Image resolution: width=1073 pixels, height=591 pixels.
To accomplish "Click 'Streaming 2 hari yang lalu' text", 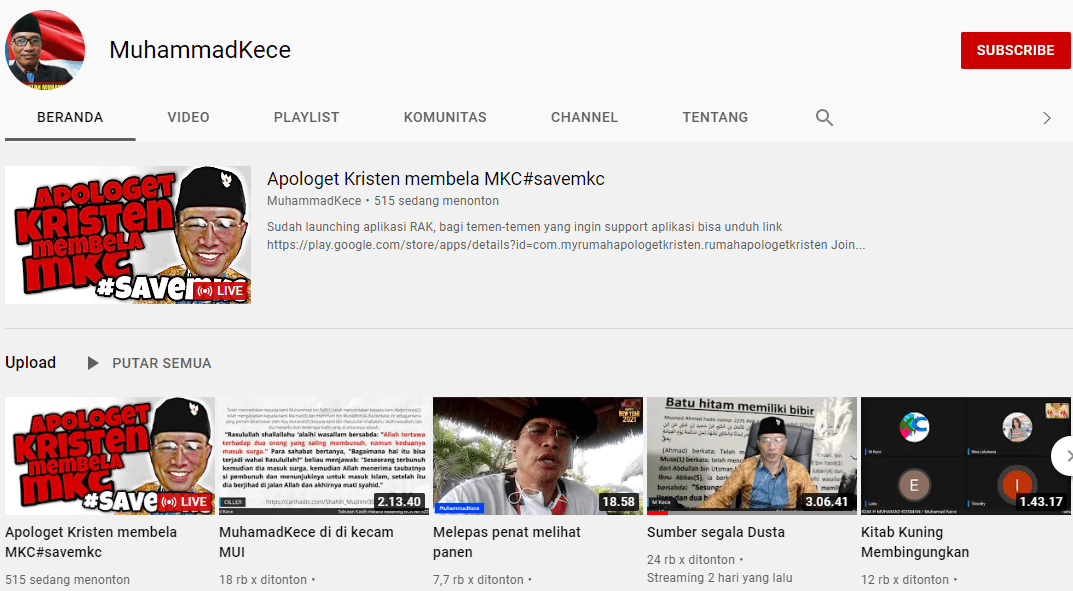I will 720,578.
